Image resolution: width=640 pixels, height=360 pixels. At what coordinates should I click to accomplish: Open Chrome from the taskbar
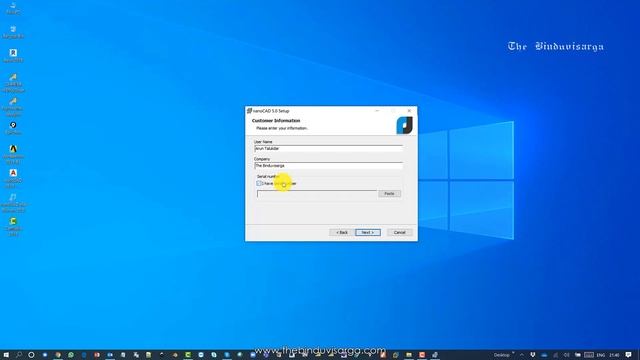click(x=58, y=355)
